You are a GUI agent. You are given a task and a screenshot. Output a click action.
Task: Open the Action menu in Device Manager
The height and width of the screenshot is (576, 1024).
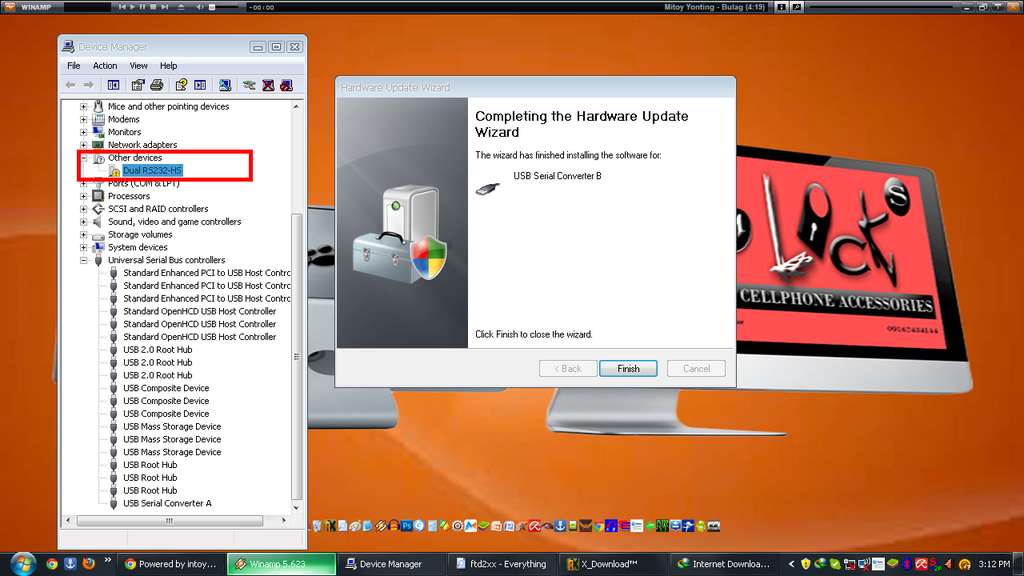coord(105,66)
